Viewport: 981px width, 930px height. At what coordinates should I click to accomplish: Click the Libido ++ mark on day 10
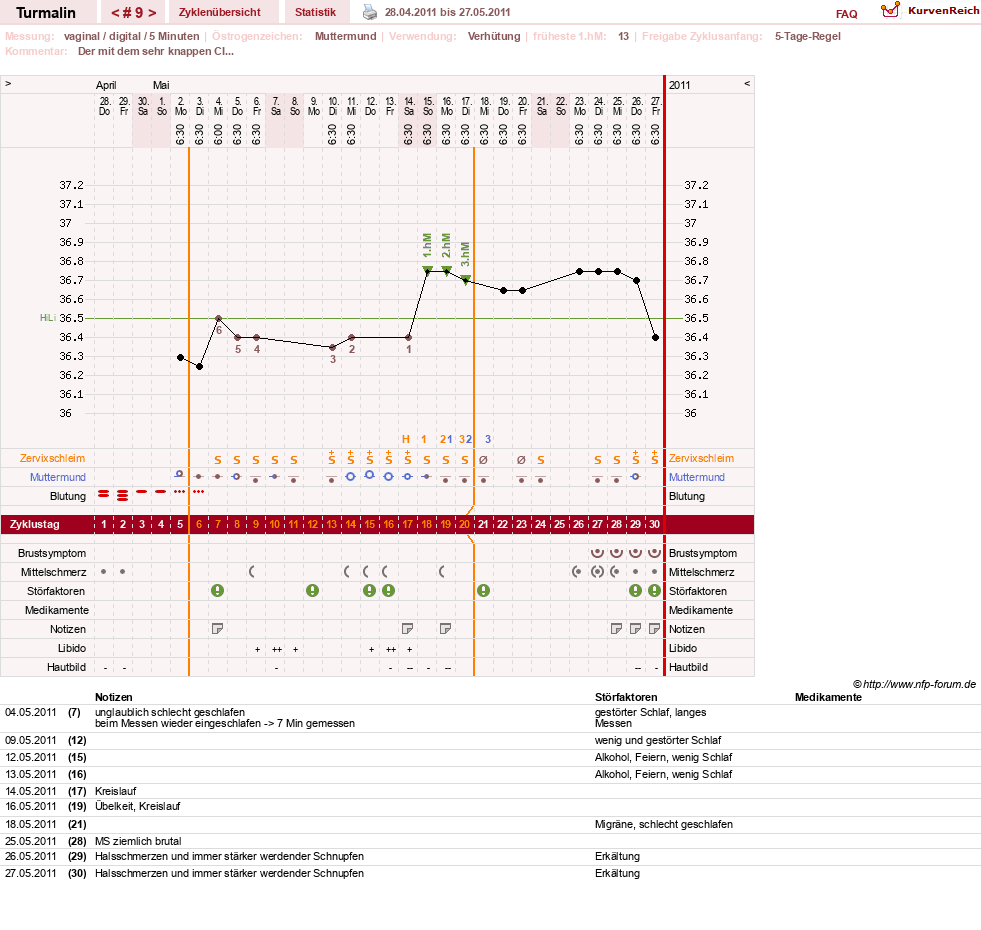click(x=277, y=650)
